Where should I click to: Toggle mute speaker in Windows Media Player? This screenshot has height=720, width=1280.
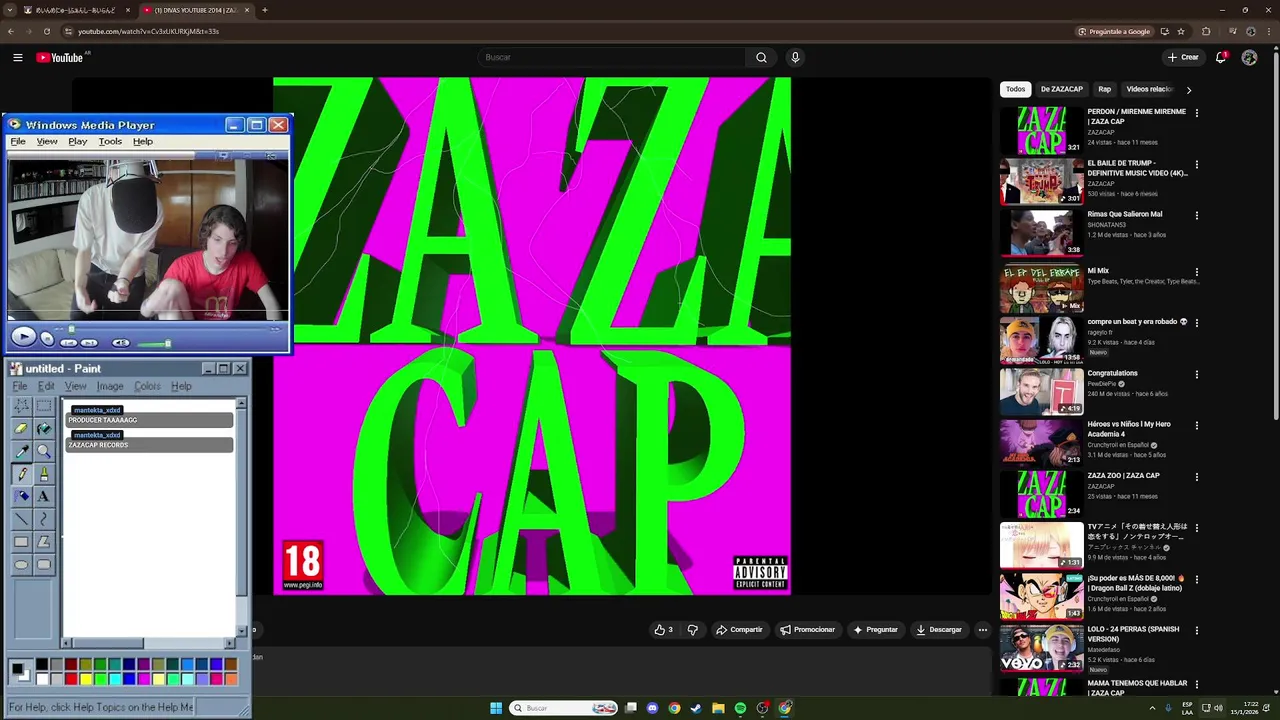(121, 343)
